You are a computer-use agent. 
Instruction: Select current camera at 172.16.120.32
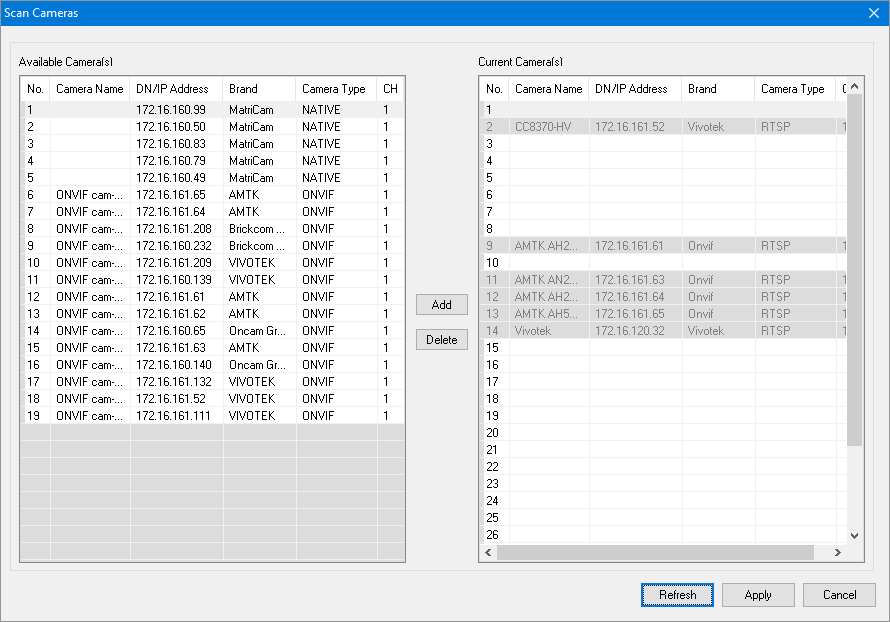(630, 331)
